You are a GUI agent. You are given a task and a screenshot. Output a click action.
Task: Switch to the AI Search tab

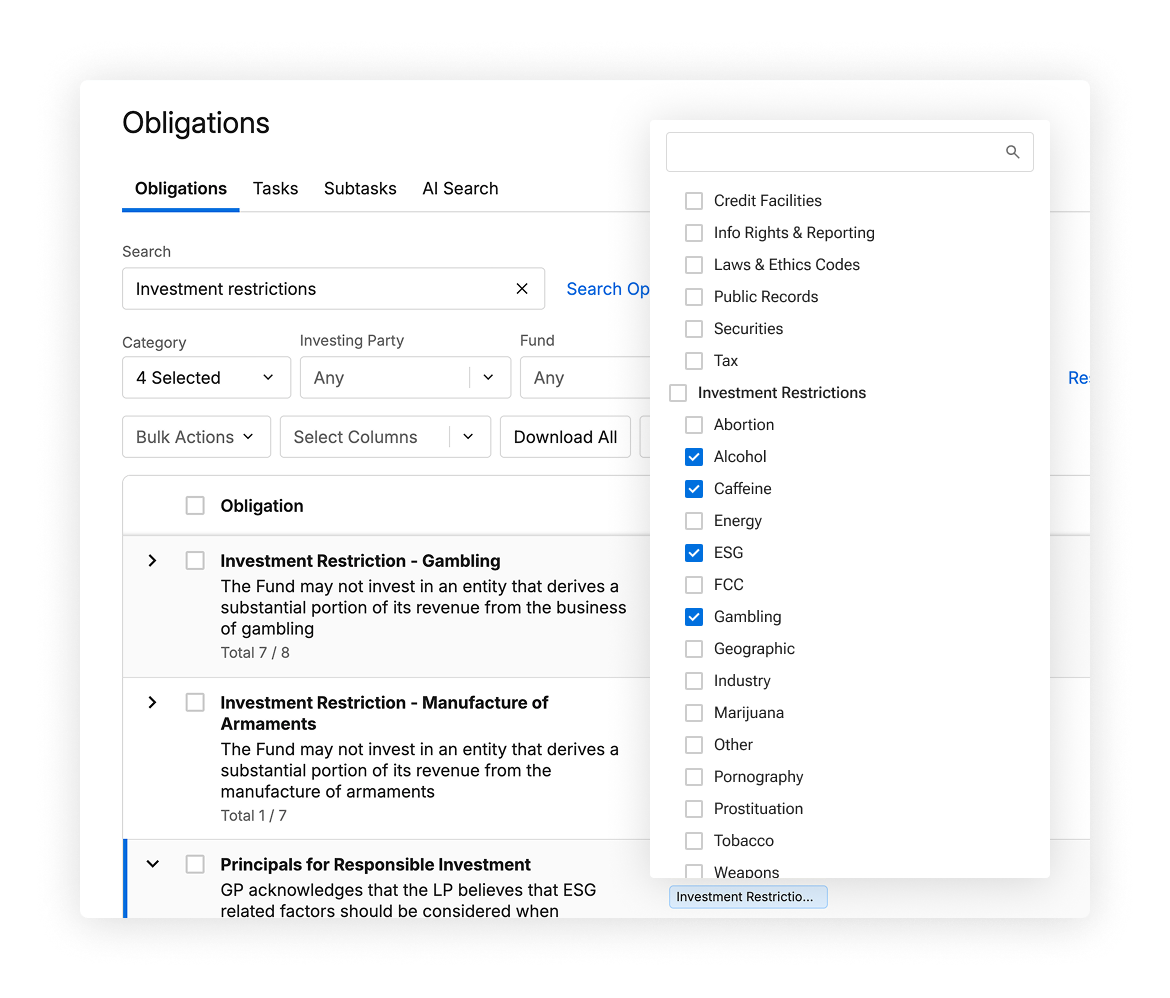(x=460, y=189)
